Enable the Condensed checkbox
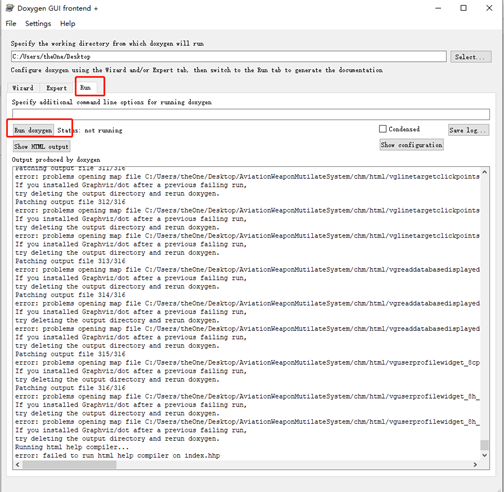The width and height of the screenshot is (504, 492). pyautogui.click(x=383, y=129)
